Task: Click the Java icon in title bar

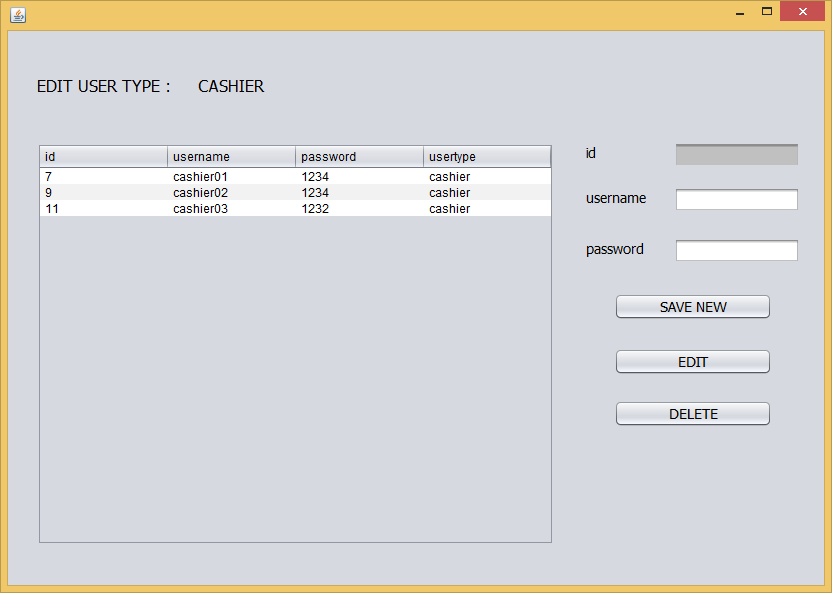Action: (18, 14)
